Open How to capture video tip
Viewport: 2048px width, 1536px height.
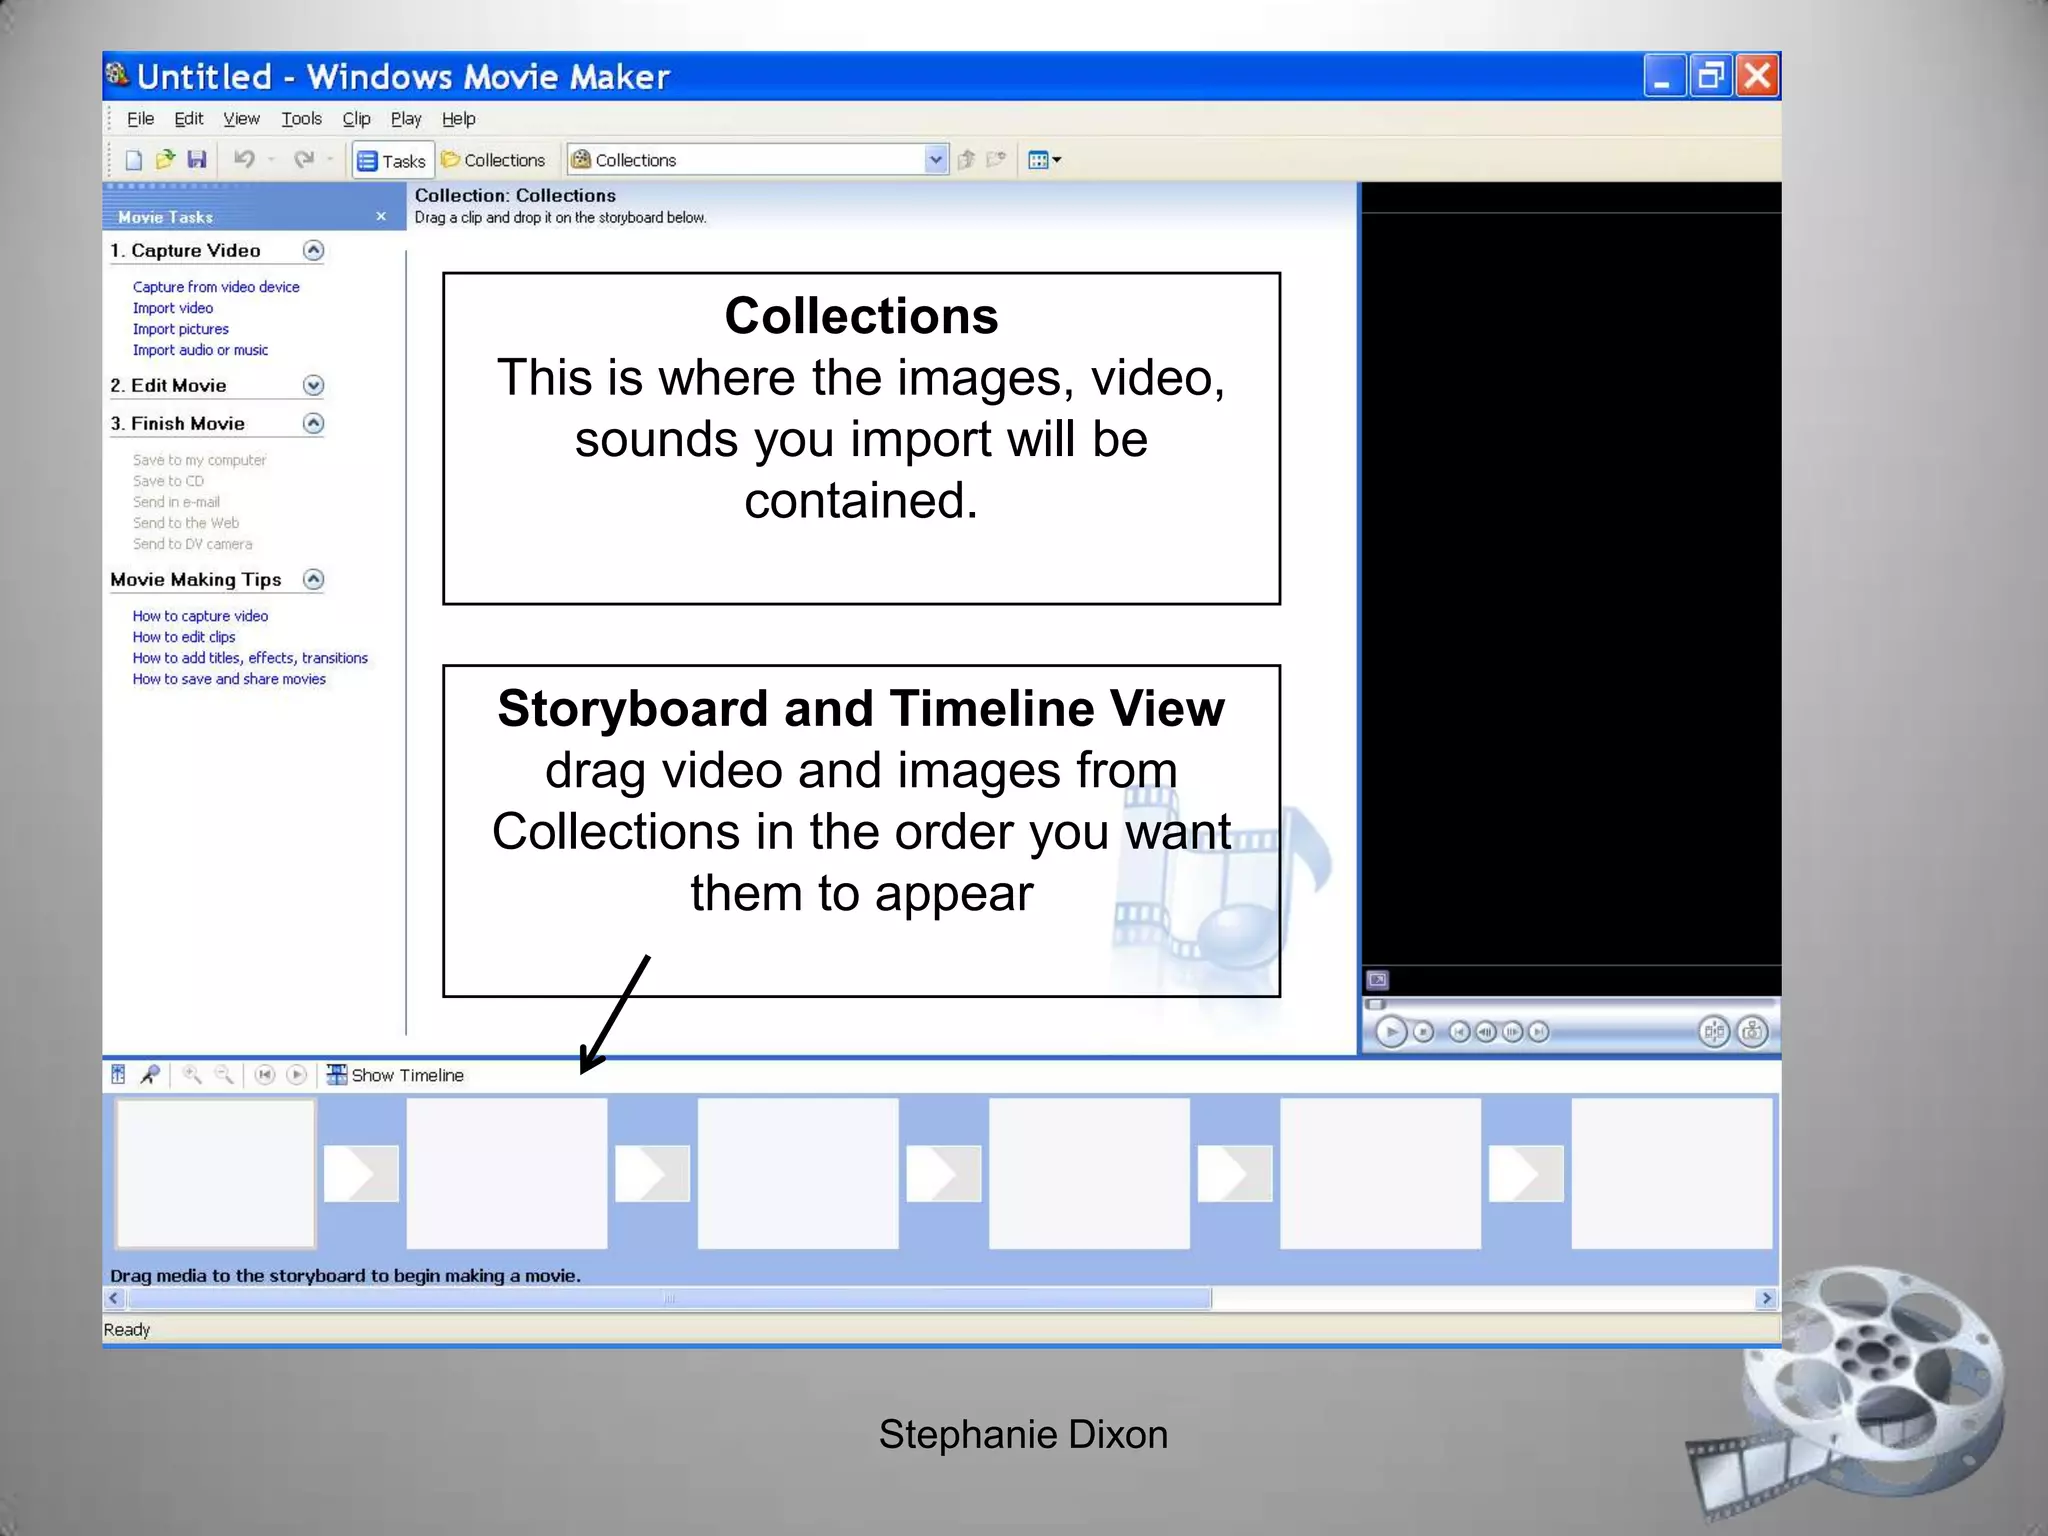point(200,616)
